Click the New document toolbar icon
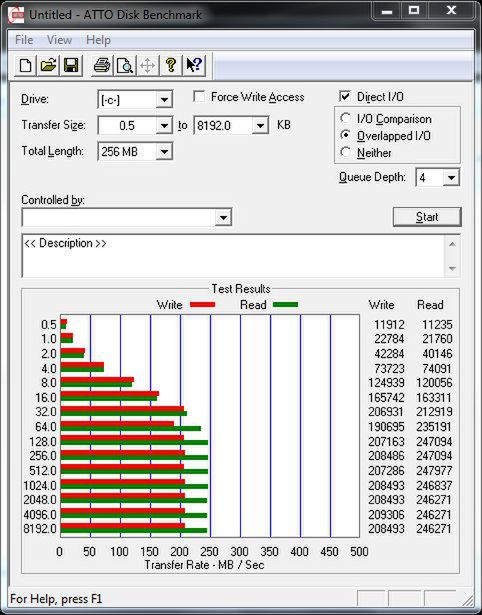Viewport: 482px width, 615px height. [25, 65]
